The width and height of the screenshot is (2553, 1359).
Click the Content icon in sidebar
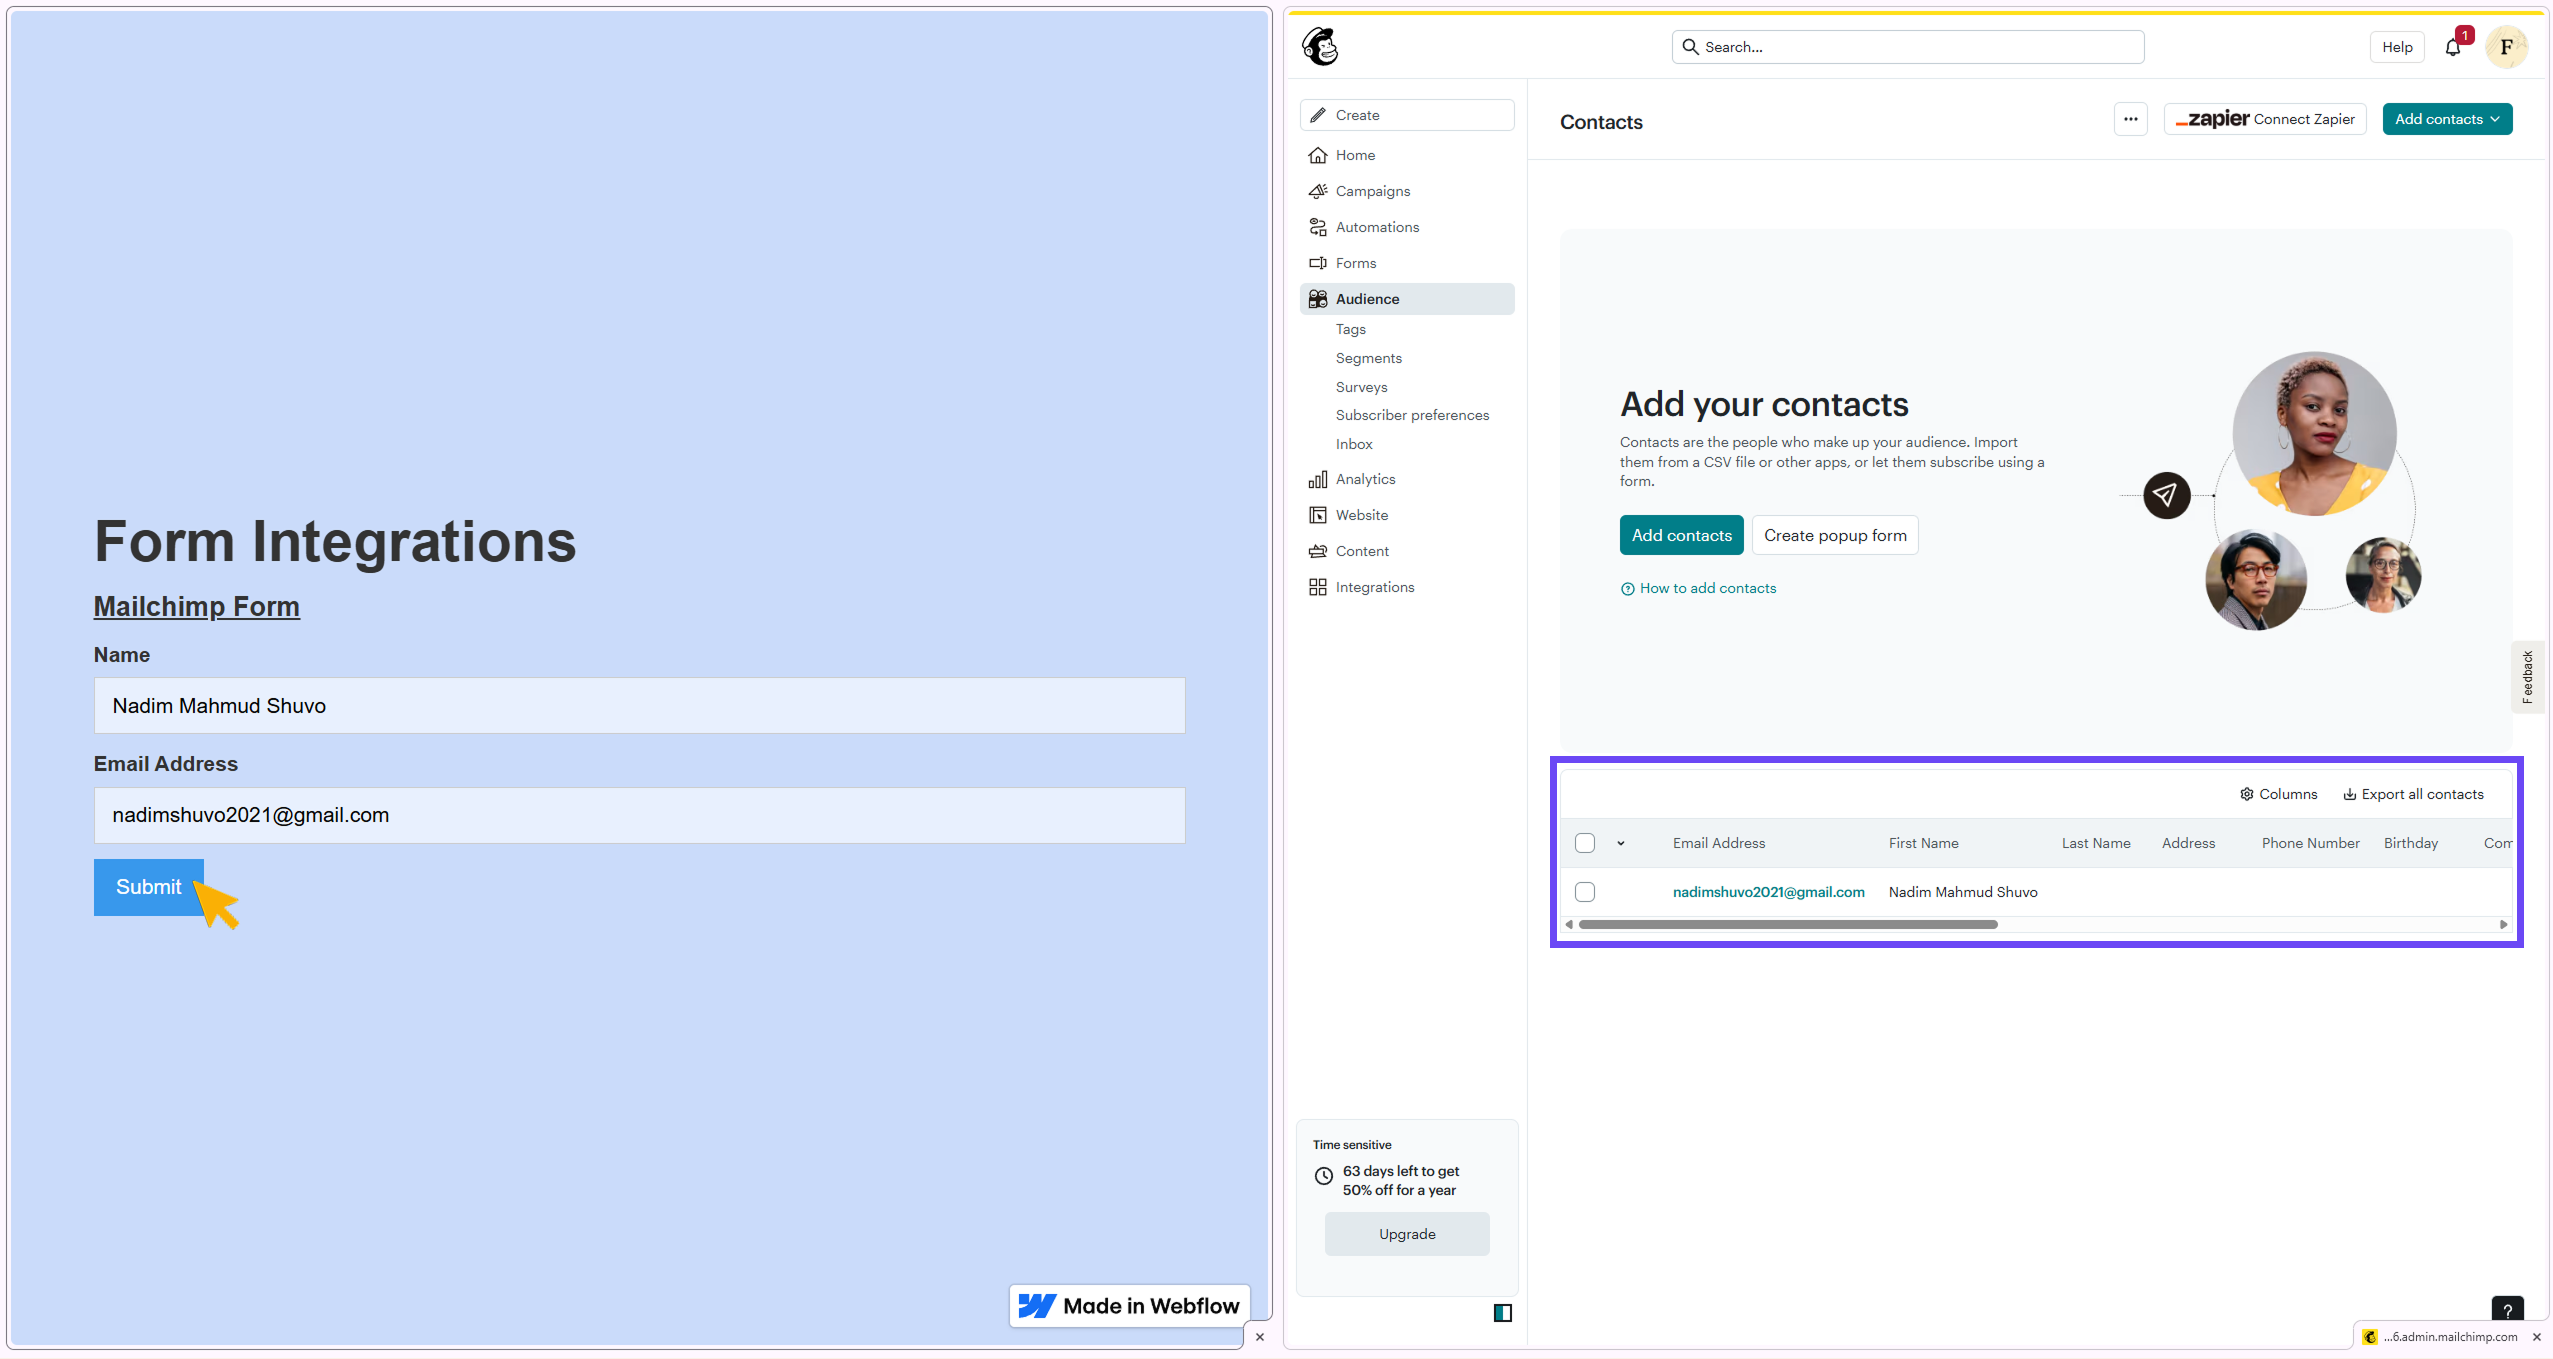pyautogui.click(x=1318, y=551)
